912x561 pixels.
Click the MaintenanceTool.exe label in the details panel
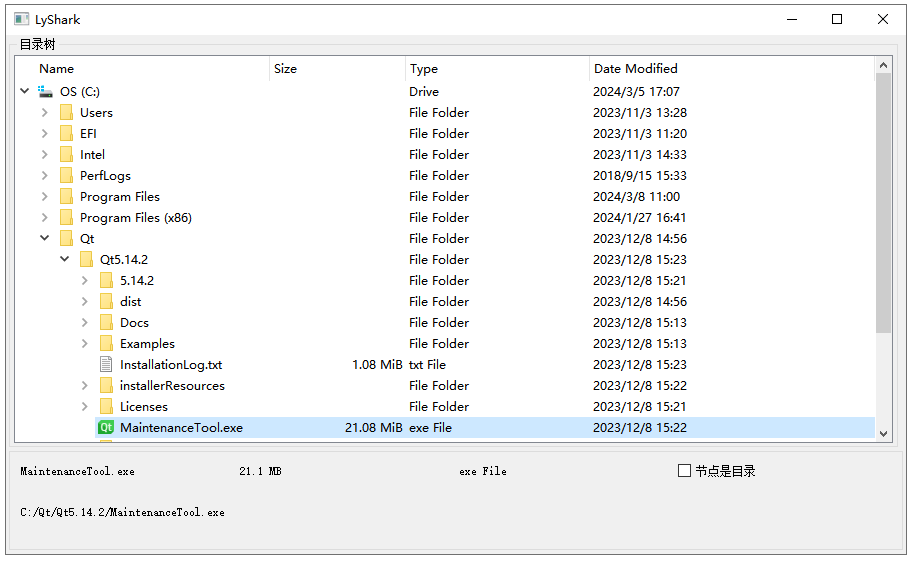(x=77, y=471)
